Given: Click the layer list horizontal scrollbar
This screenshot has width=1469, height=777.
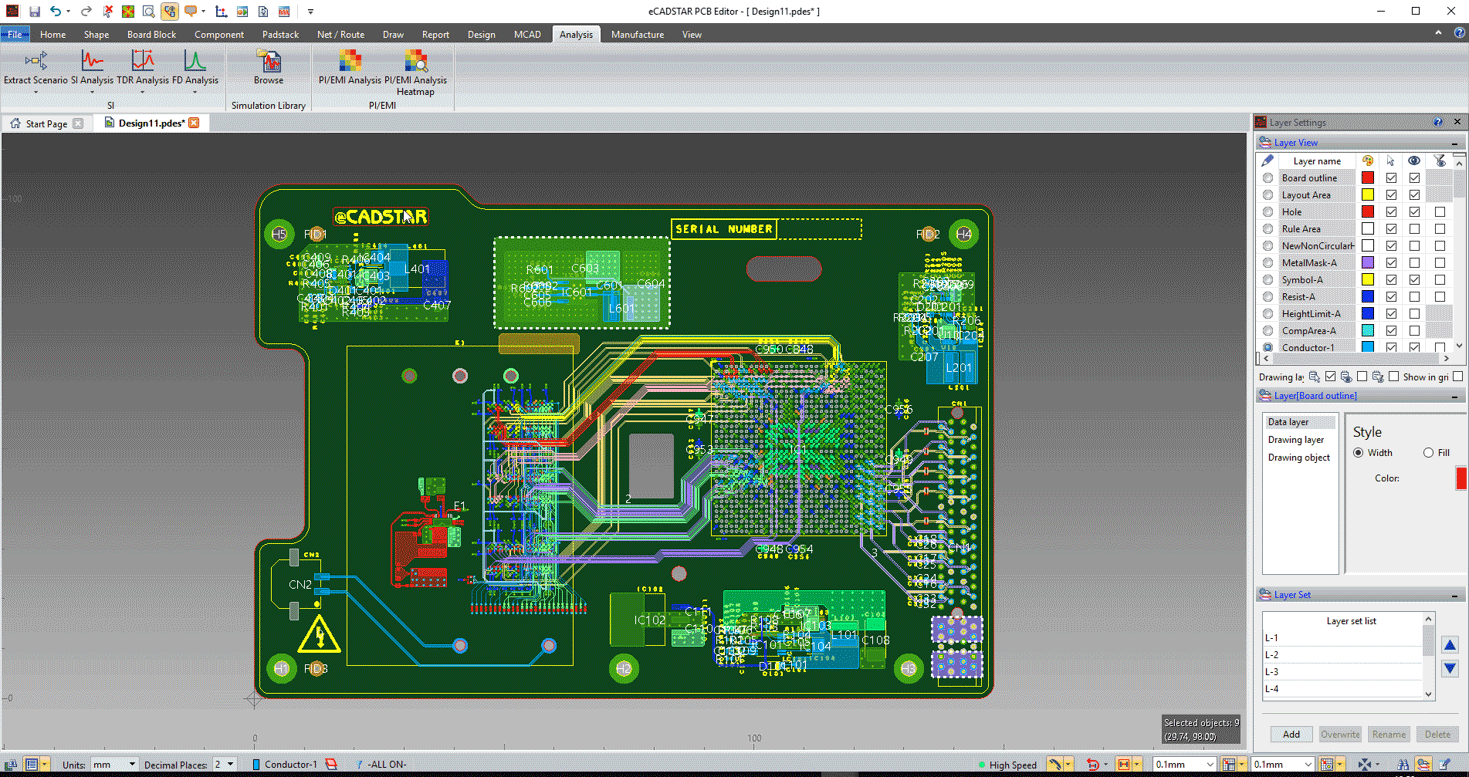Looking at the screenshot, I should [x=1355, y=358].
